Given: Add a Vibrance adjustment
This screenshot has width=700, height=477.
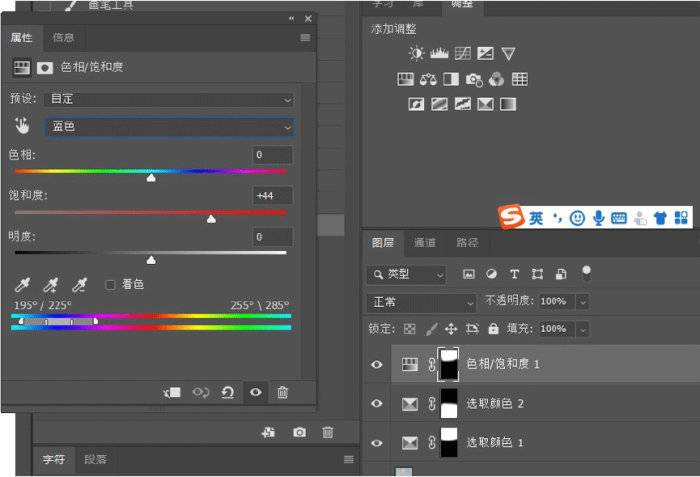Looking at the screenshot, I should coord(508,54).
